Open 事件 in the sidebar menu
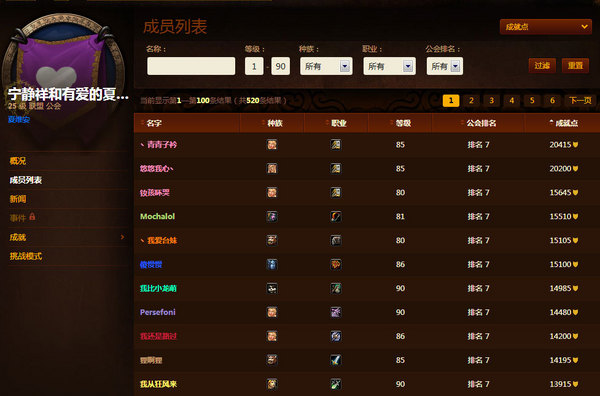Image resolution: width=600 pixels, height=396 pixels. [x=18, y=218]
